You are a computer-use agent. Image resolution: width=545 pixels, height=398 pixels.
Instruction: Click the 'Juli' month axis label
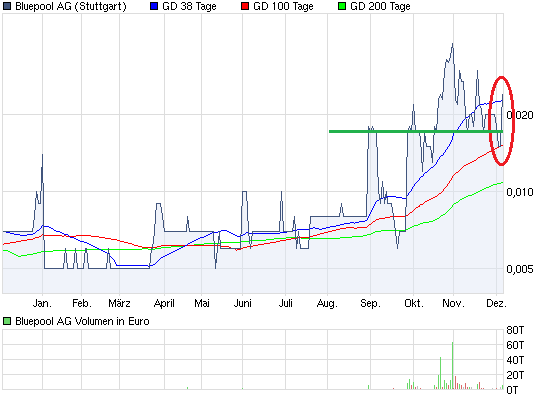pyautogui.click(x=285, y=303)
